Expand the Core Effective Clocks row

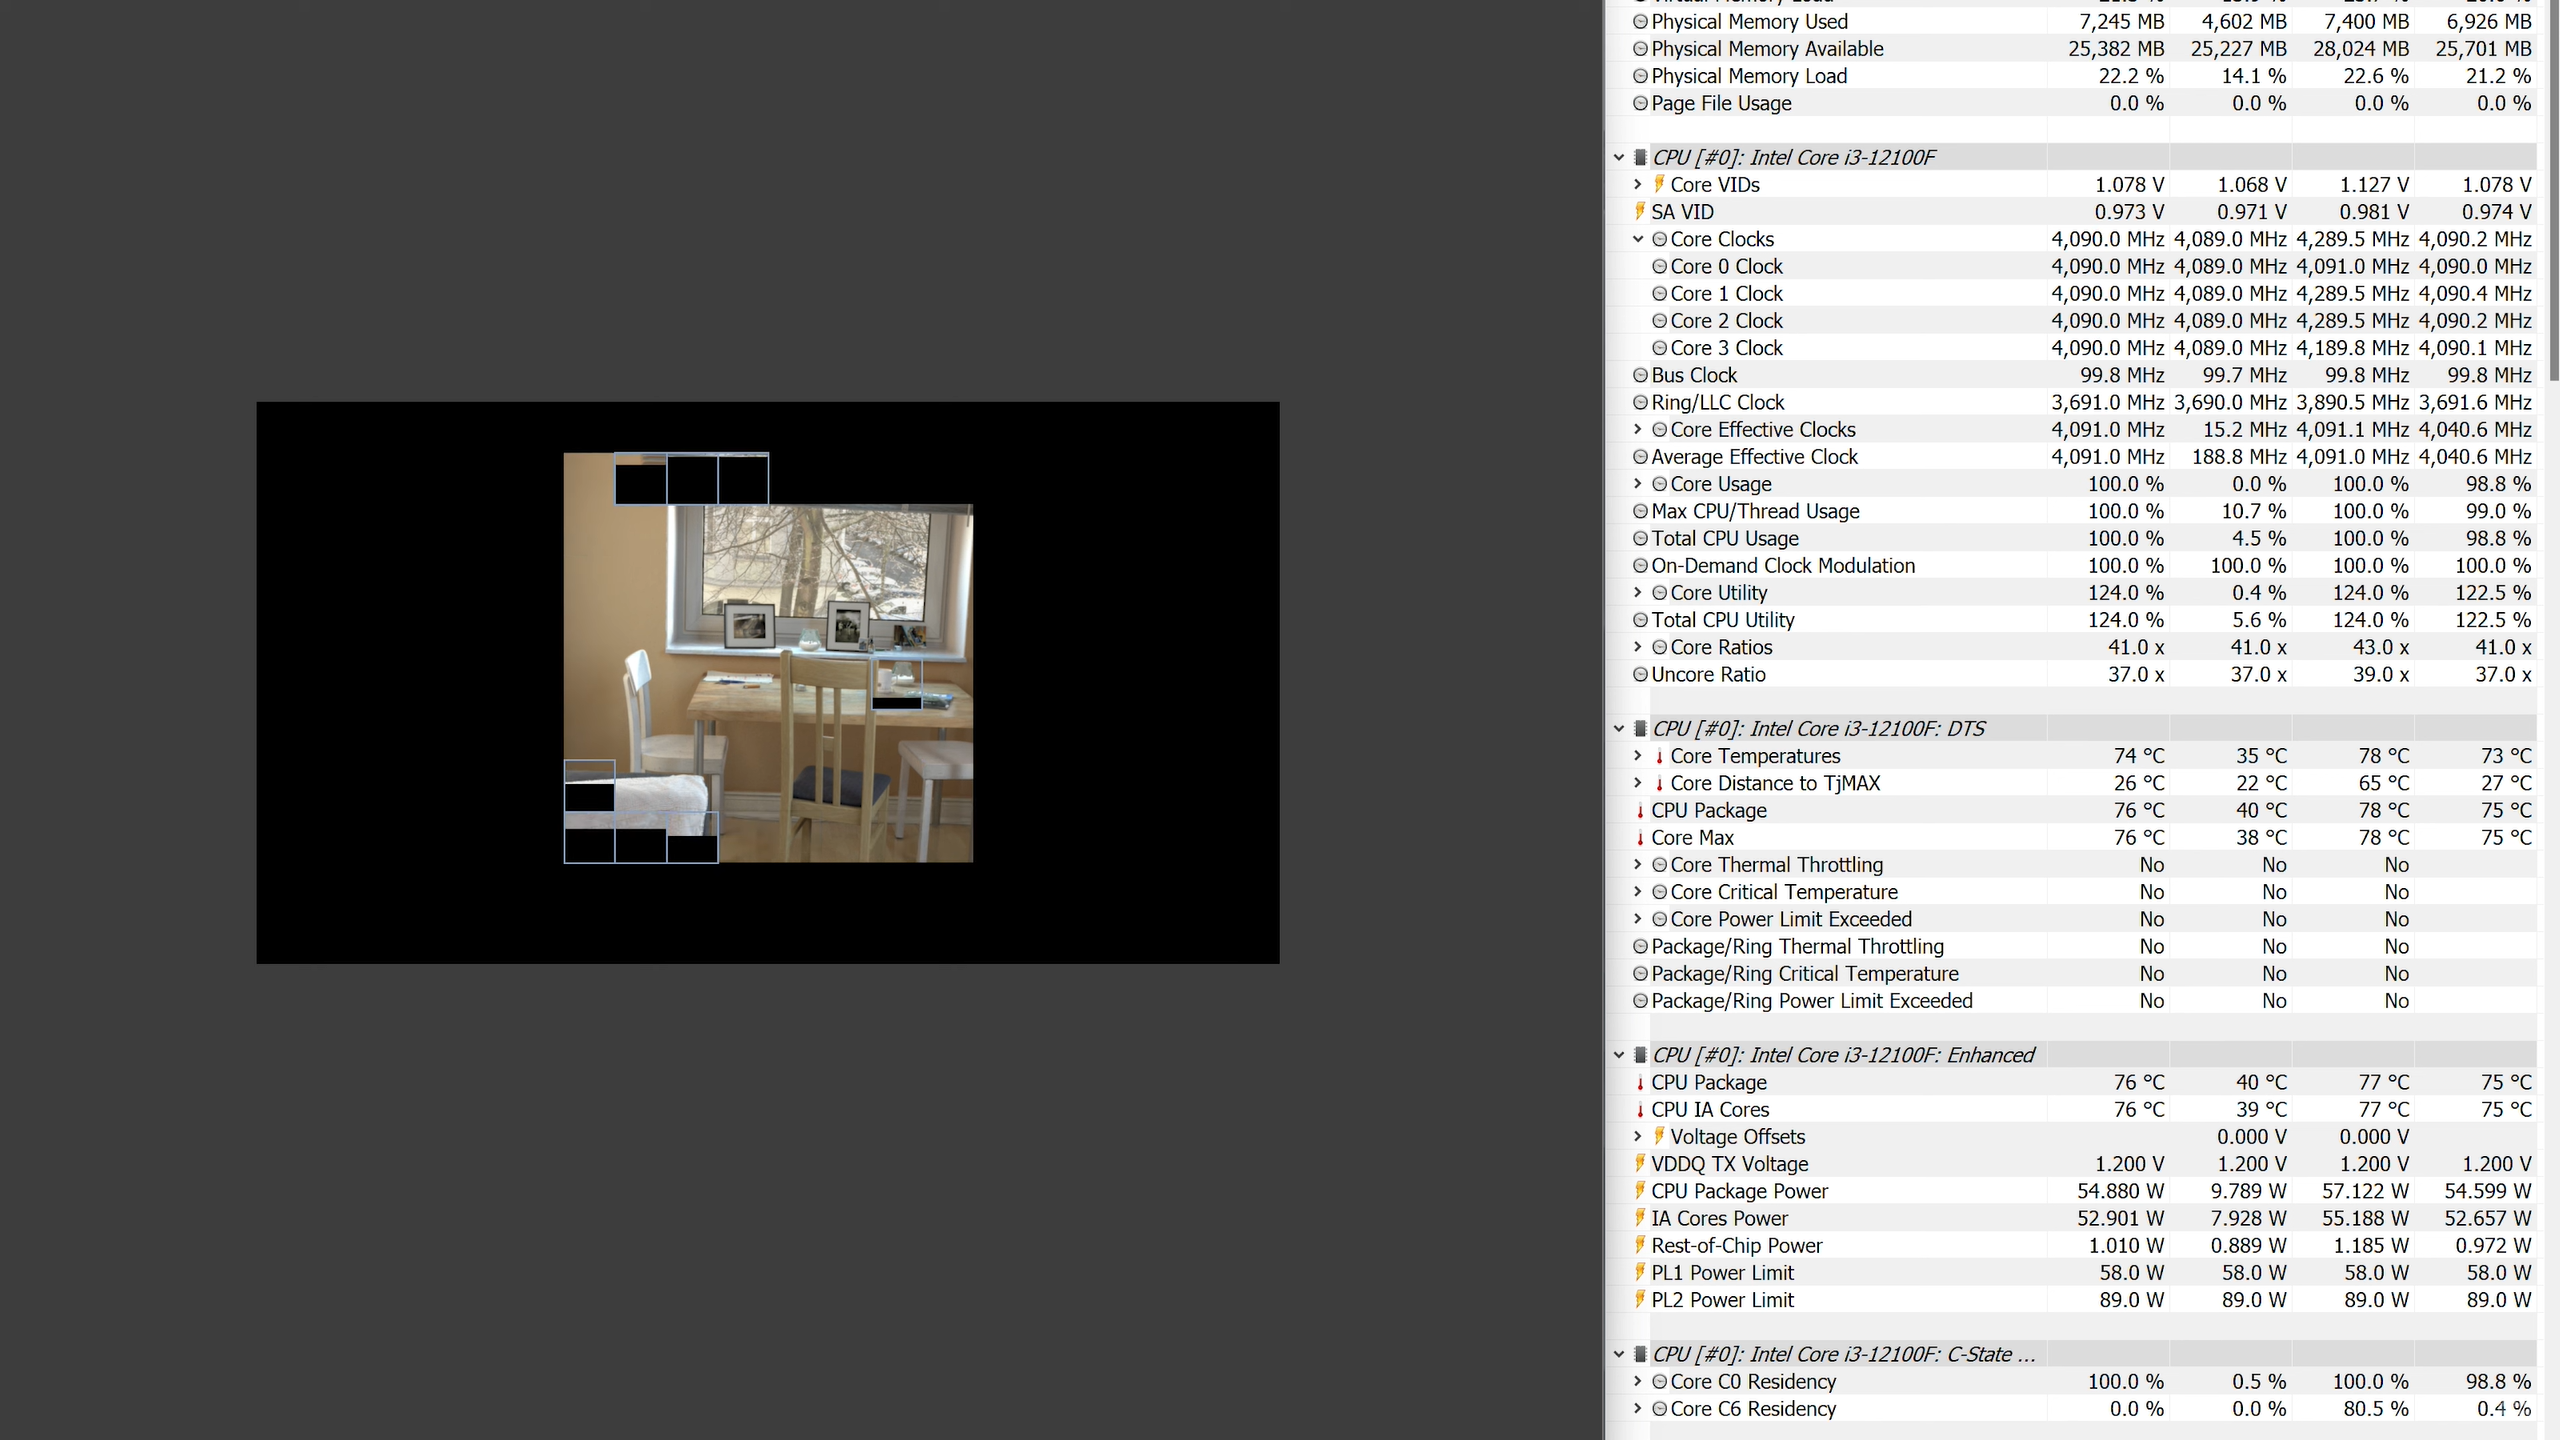pos(1638,429)
